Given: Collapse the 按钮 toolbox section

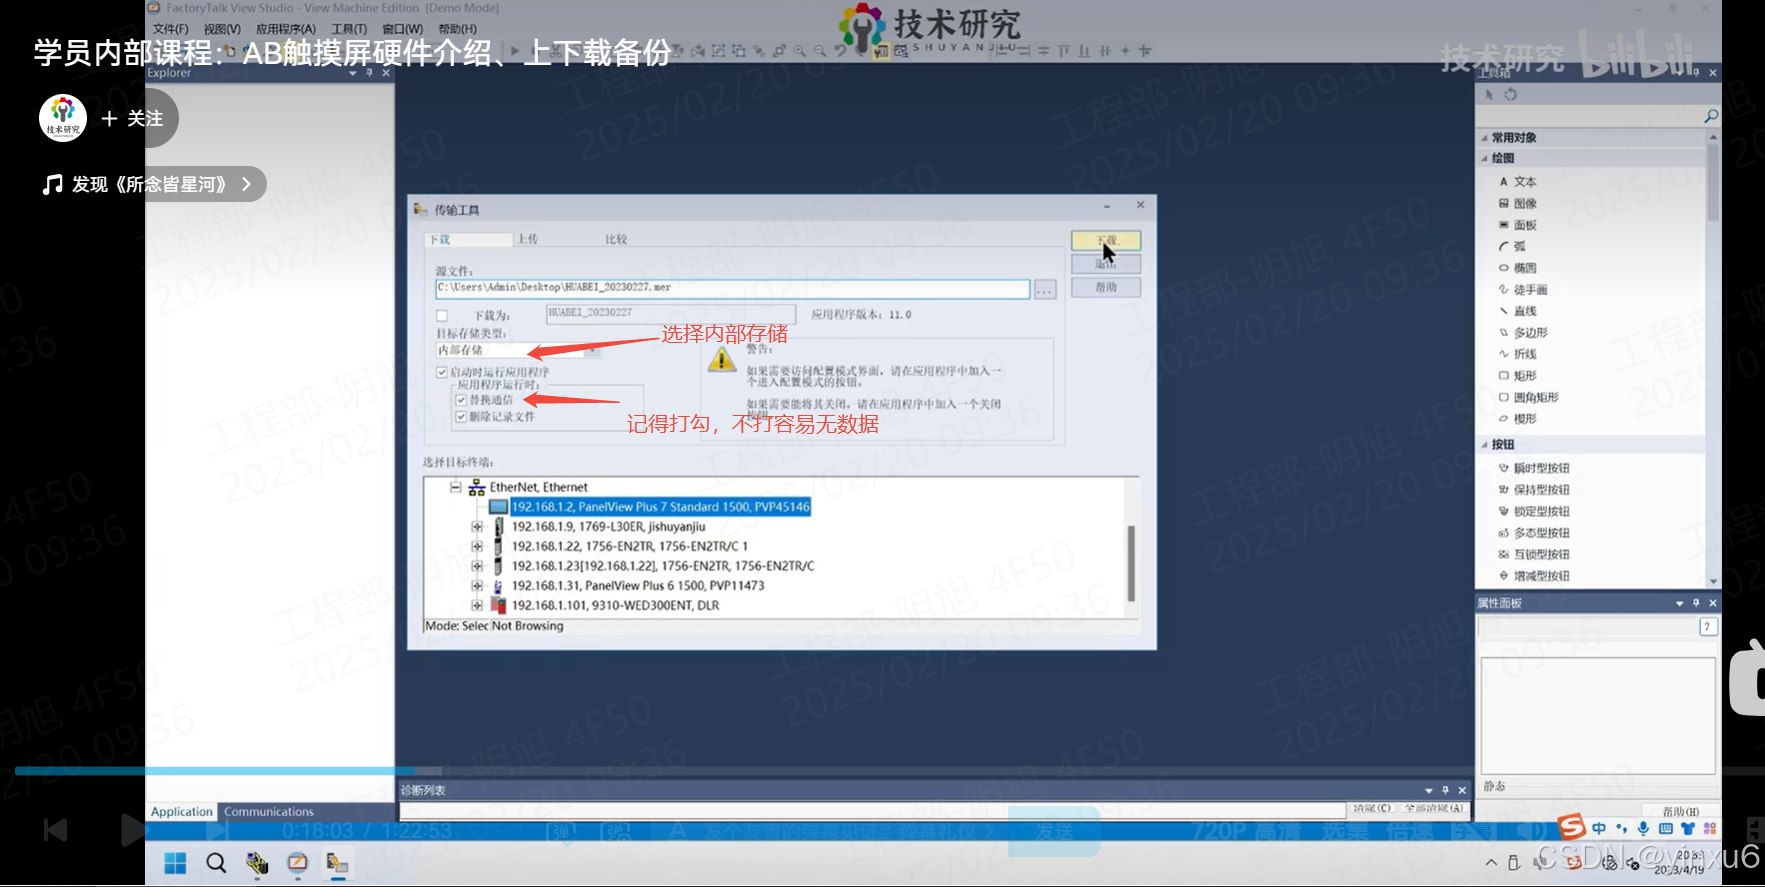Looking at the screenshot, I should [1484, 445].
